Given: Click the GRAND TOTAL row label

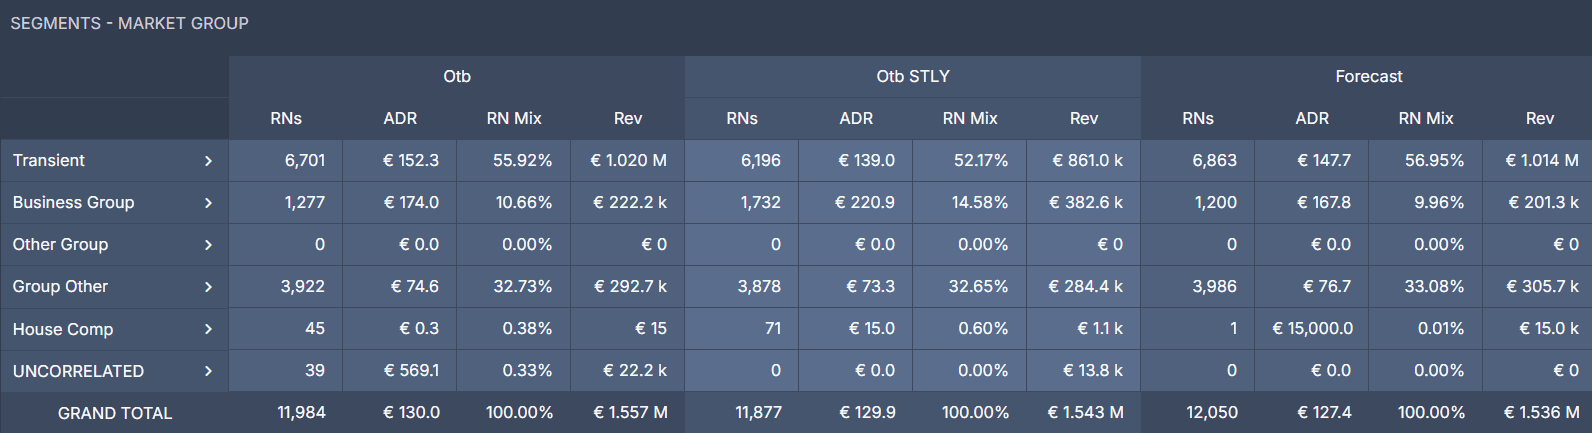Looking at the screenshot, I should click(115, 413).
